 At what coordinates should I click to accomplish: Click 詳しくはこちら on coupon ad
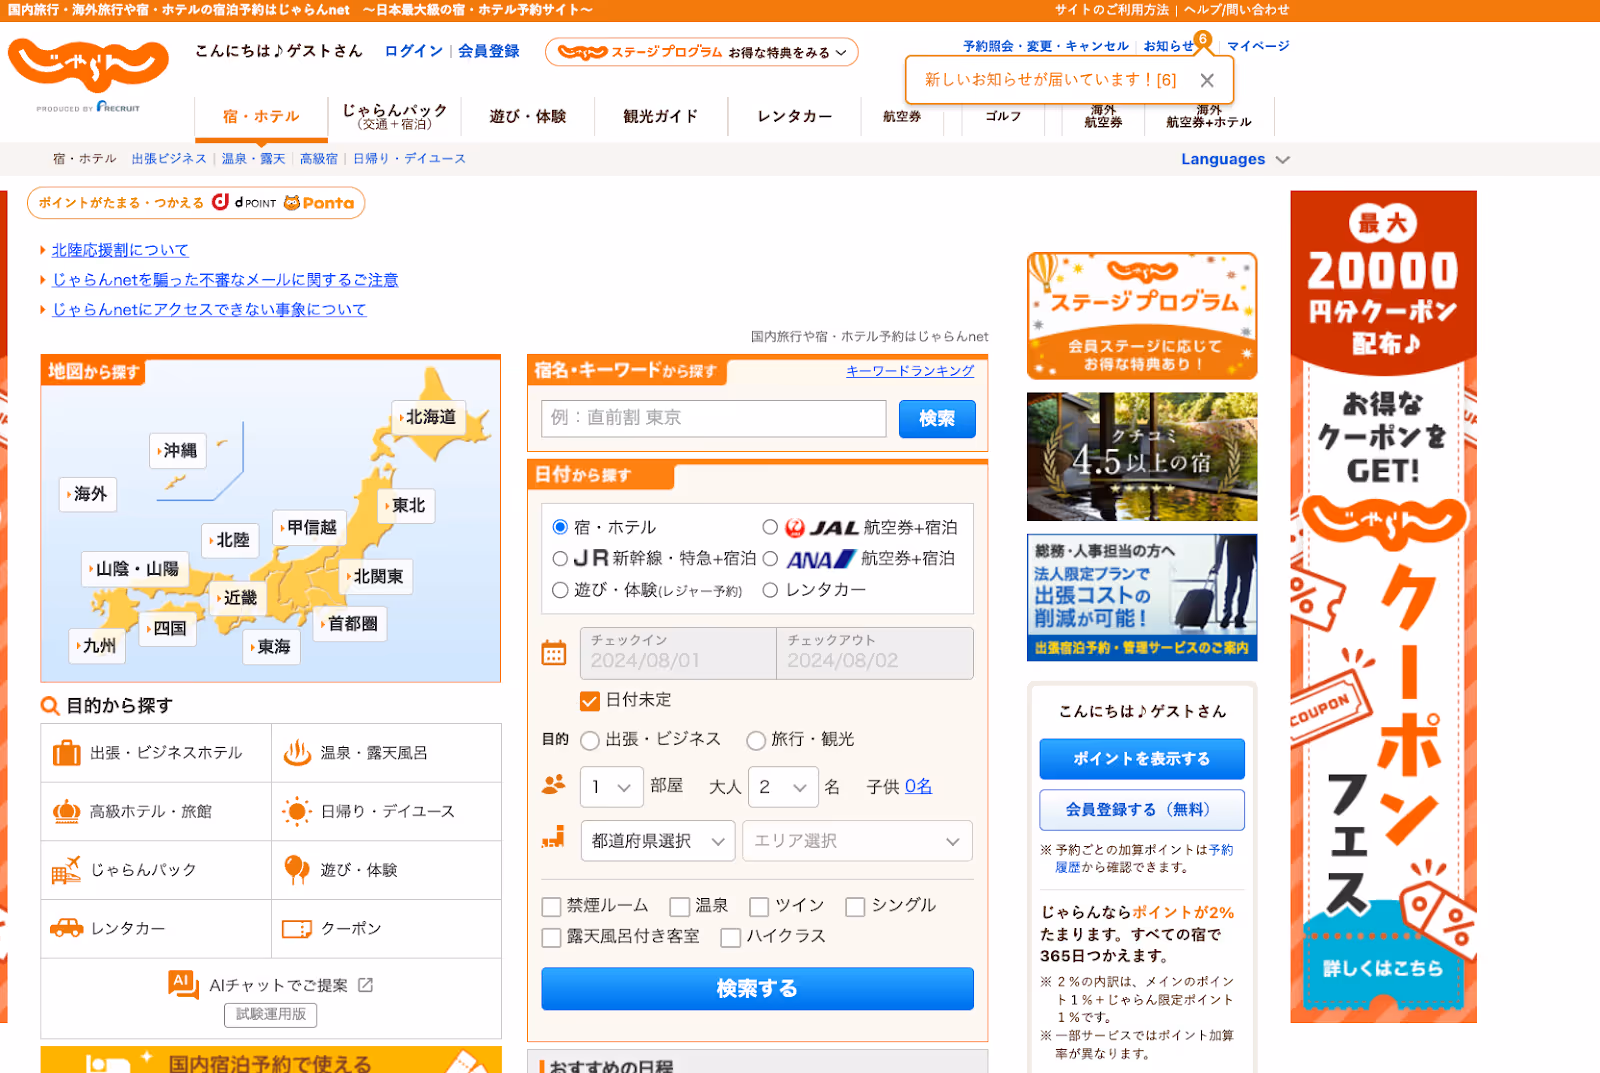pyautogui.click(x=1383, y=968)
